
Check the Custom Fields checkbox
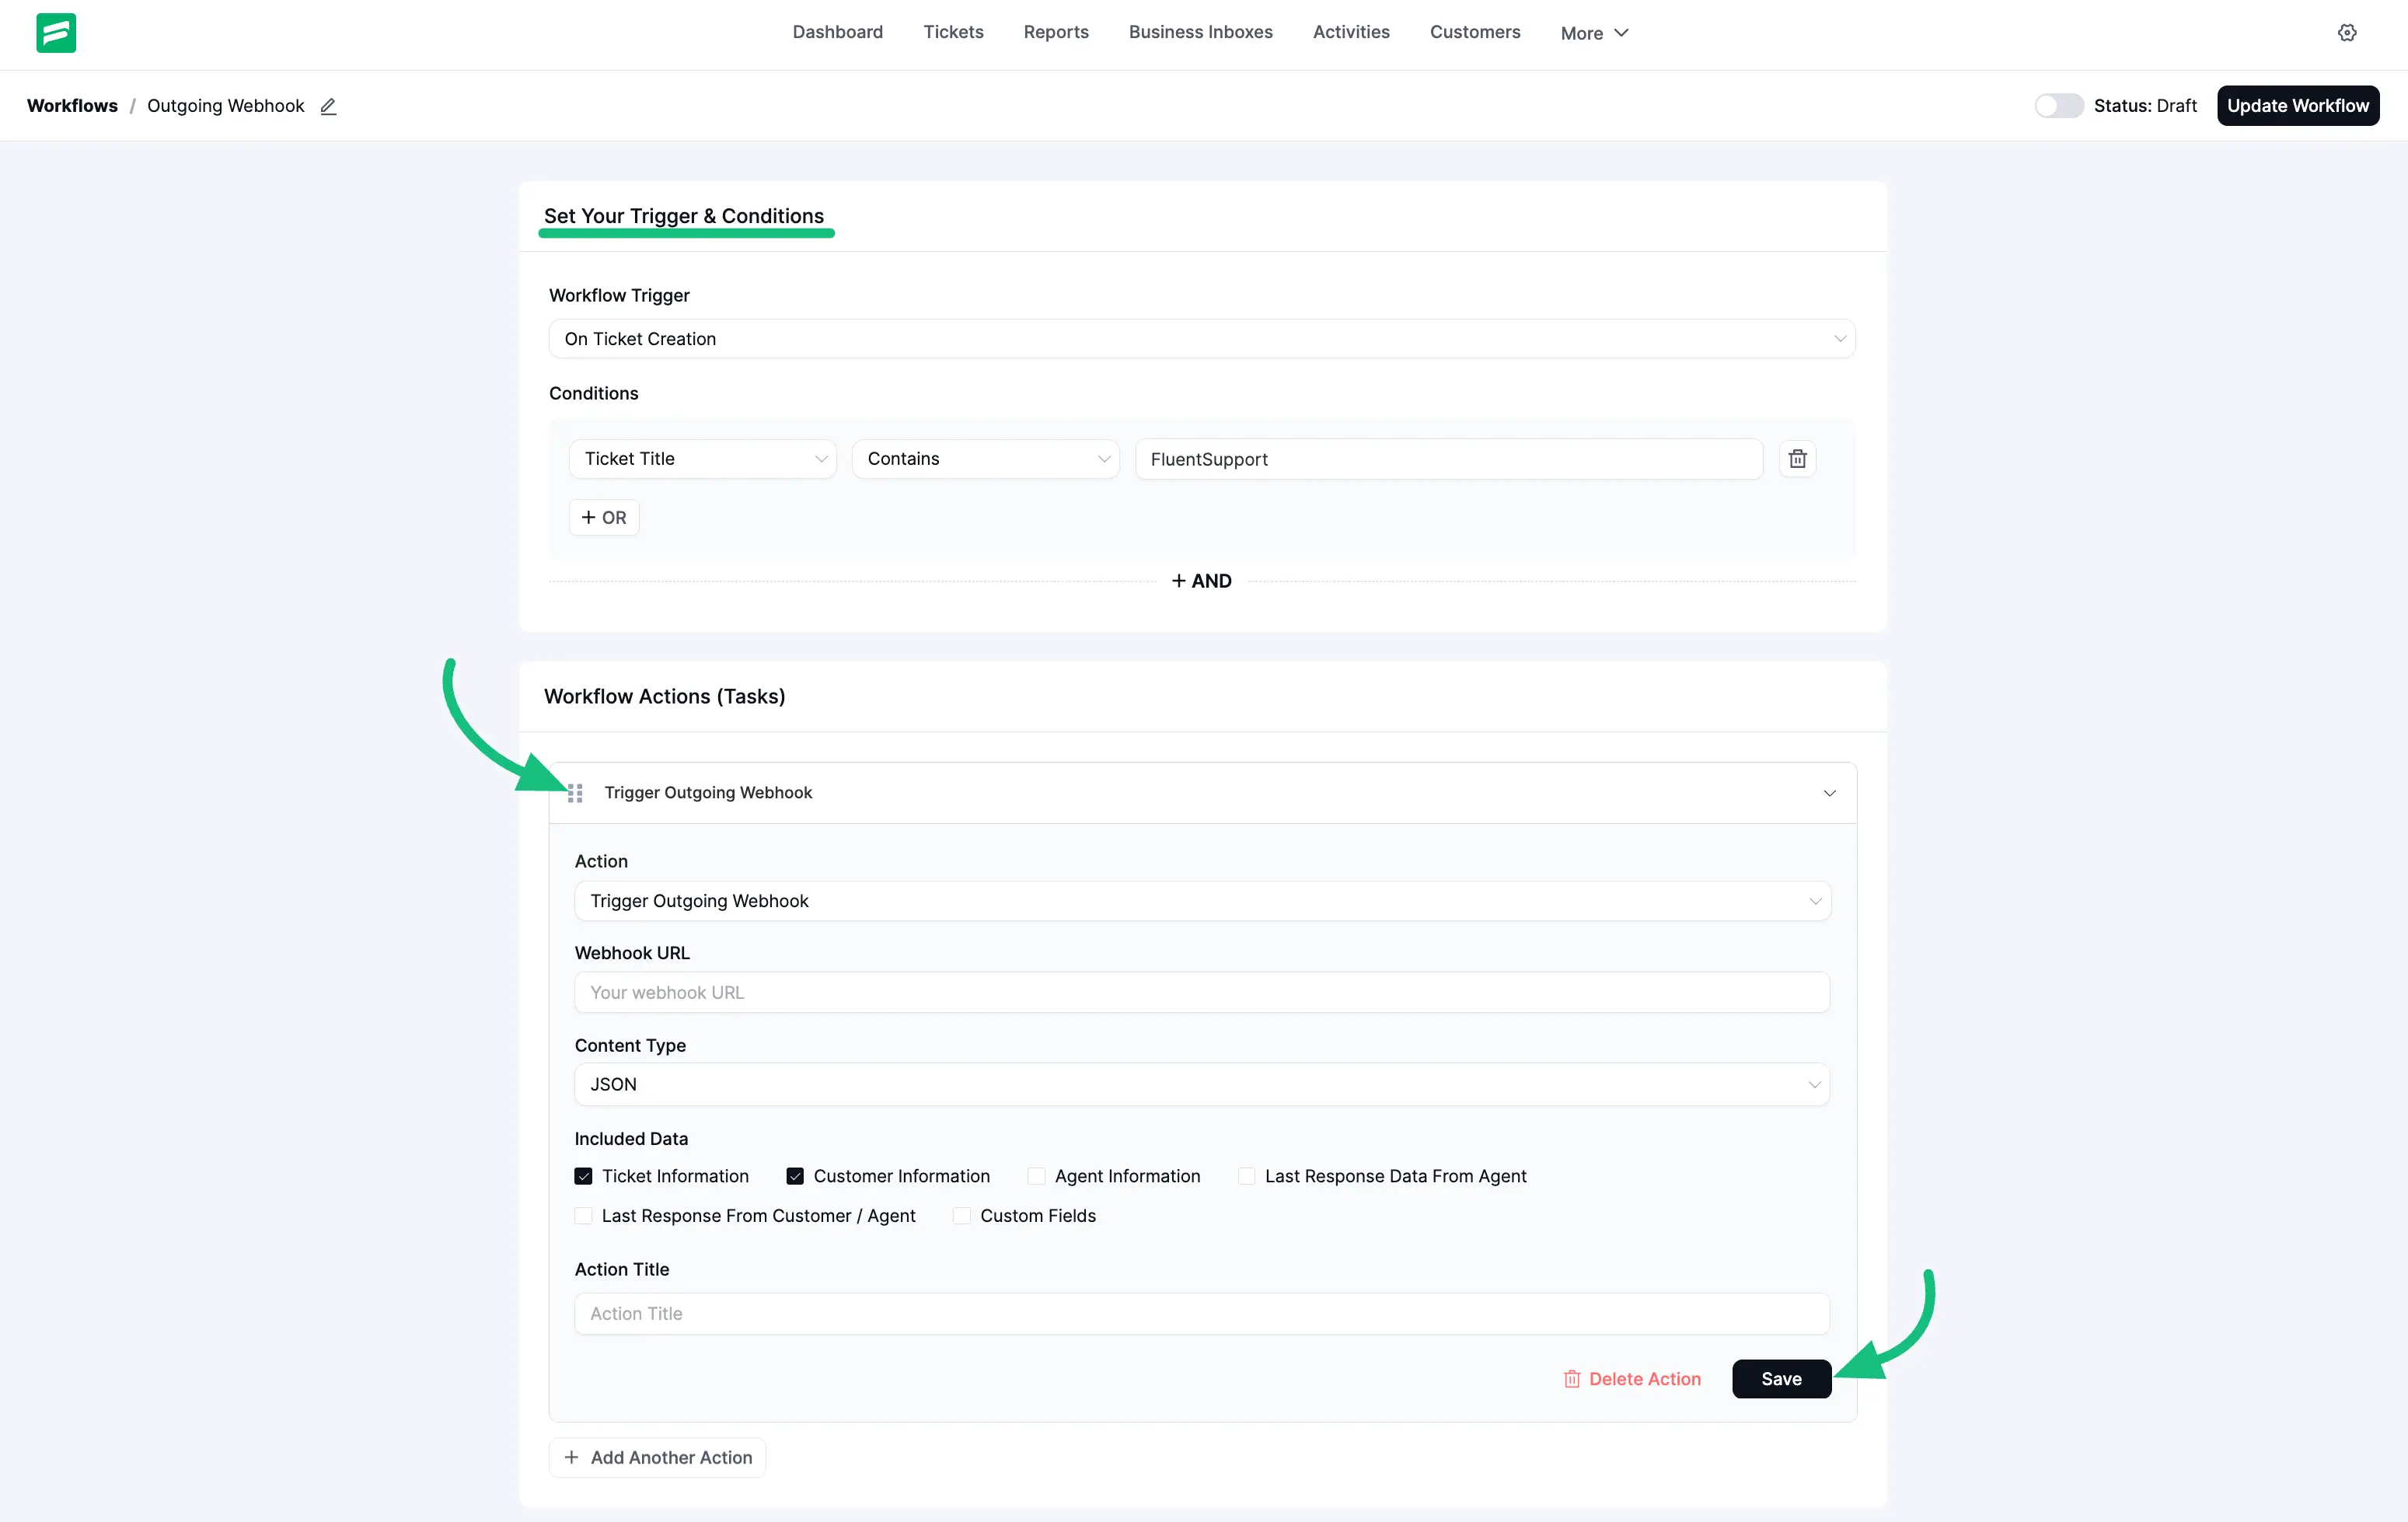961,1215
